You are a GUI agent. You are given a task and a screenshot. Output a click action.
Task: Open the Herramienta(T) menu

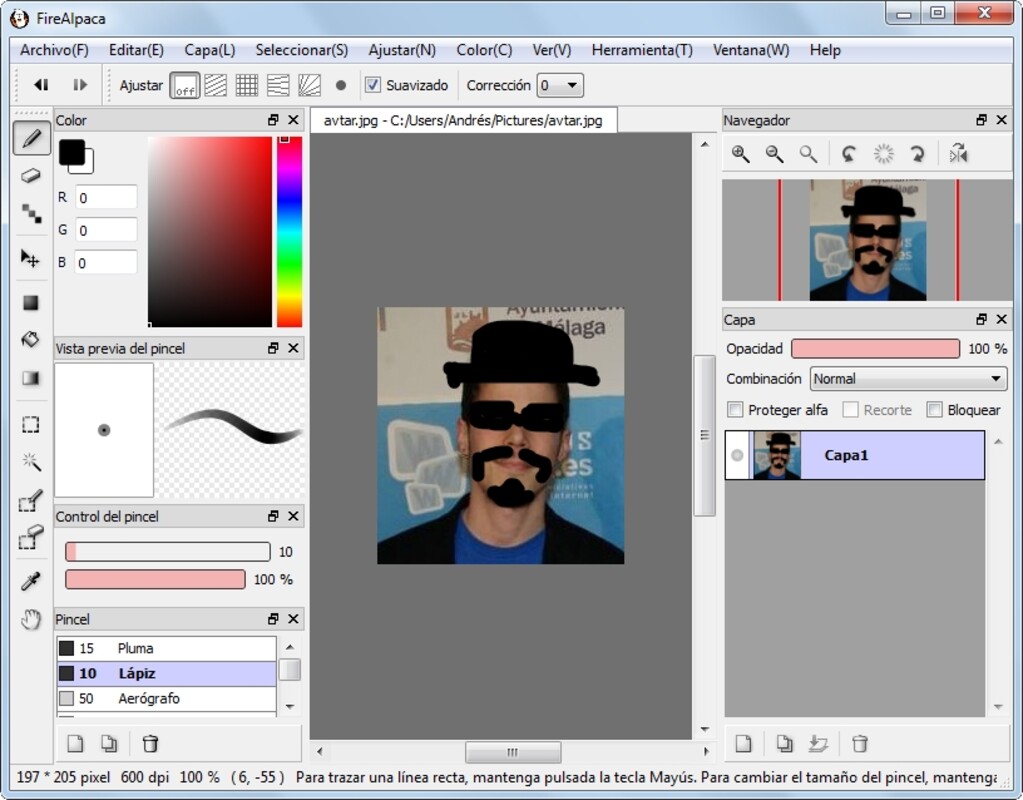tap(641, 50)
